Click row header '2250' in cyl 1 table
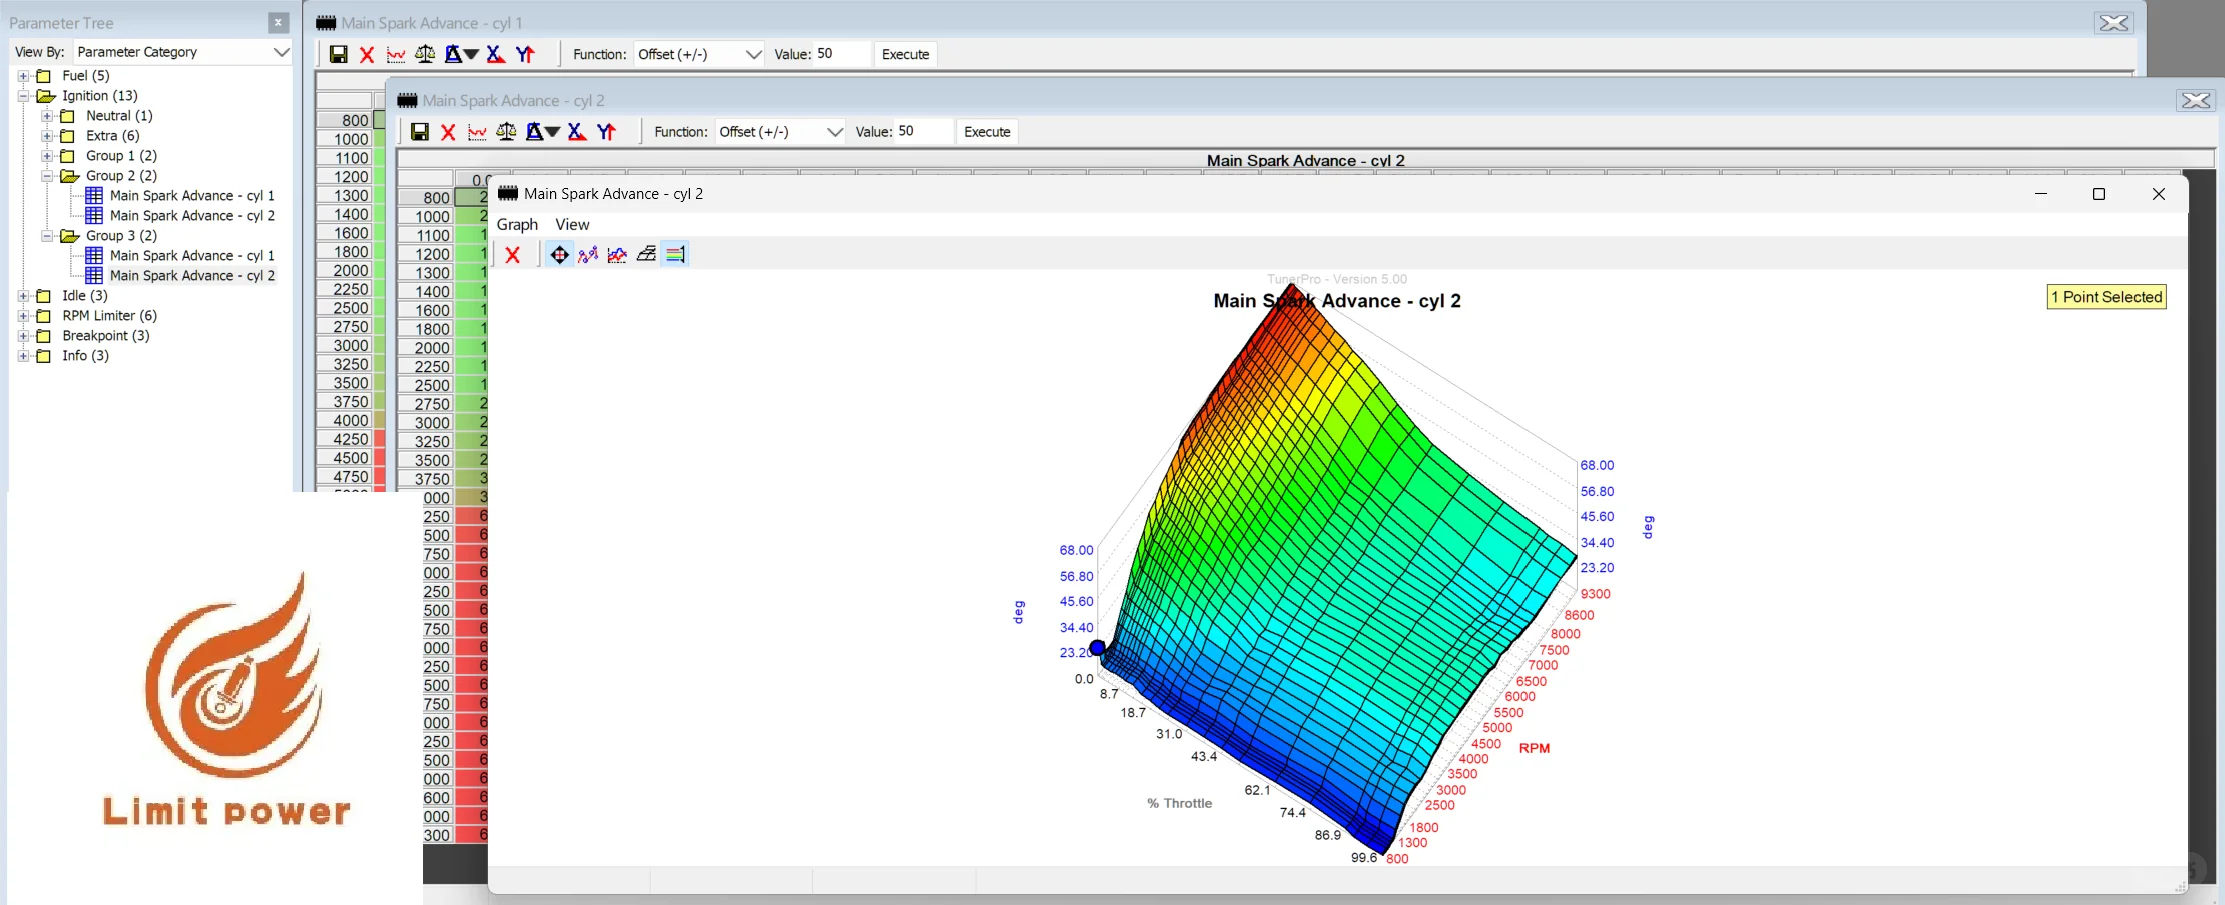Image resolution: width=2225 pixels, height=905 pixels. (x=345, y=289)
